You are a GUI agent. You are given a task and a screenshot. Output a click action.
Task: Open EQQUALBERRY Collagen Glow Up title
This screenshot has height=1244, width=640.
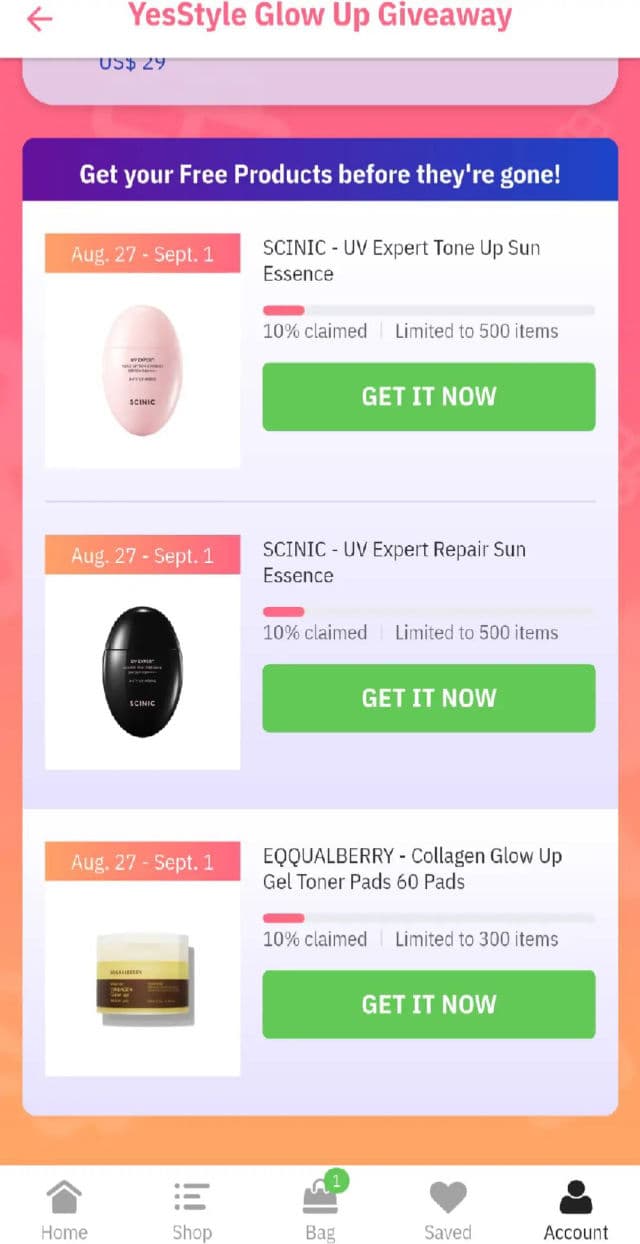tap(412, 869)
